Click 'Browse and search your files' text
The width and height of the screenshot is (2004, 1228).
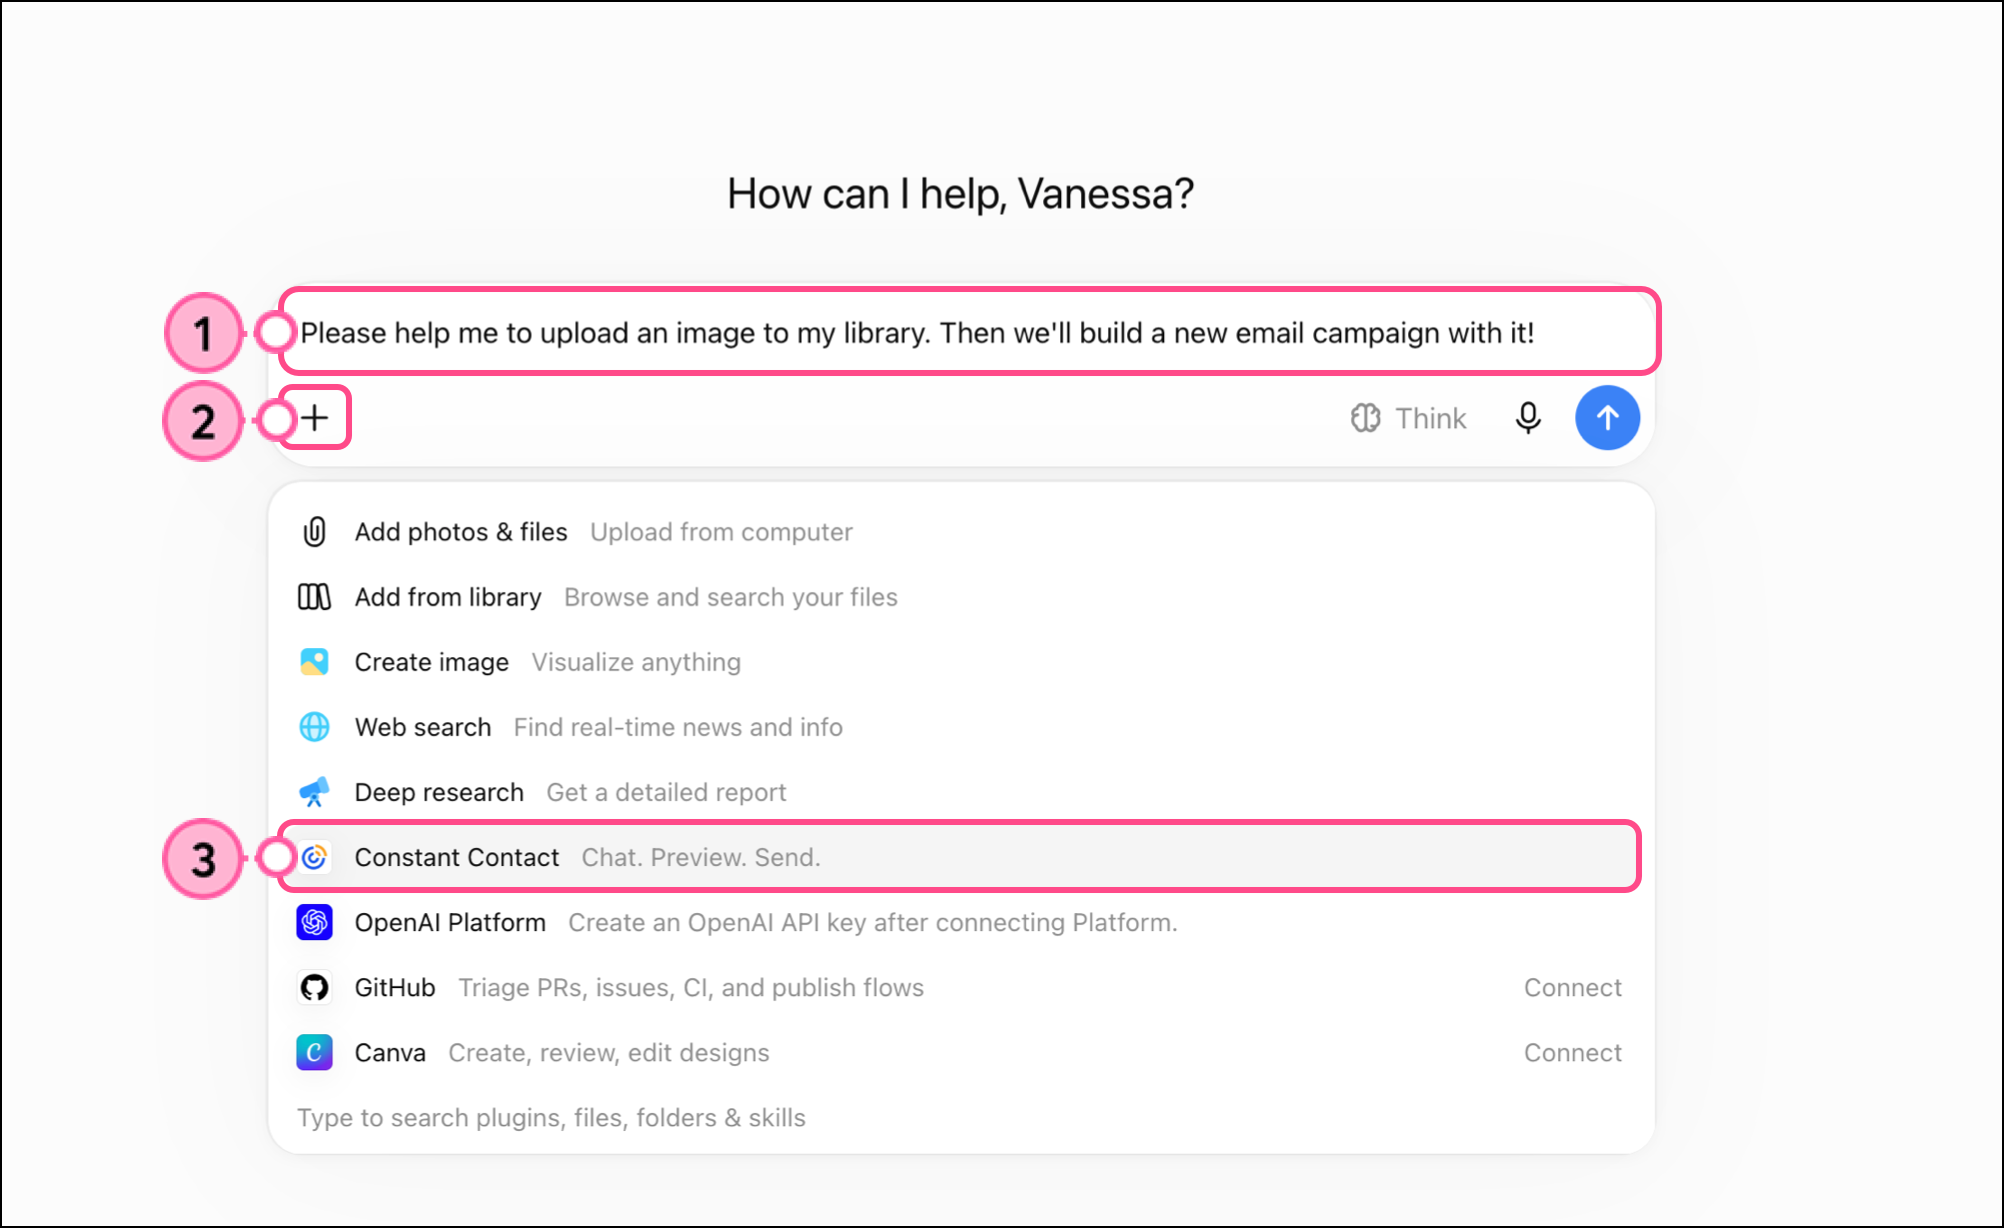coord(731,597)
